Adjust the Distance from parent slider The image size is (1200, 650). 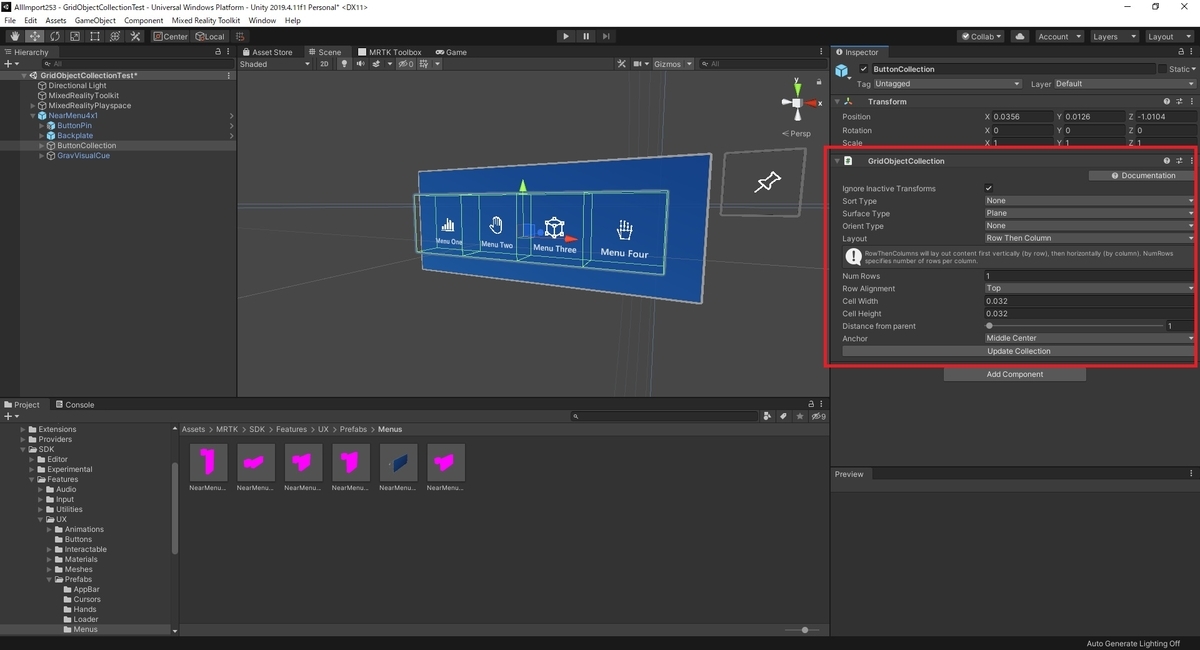[1074, 326]
